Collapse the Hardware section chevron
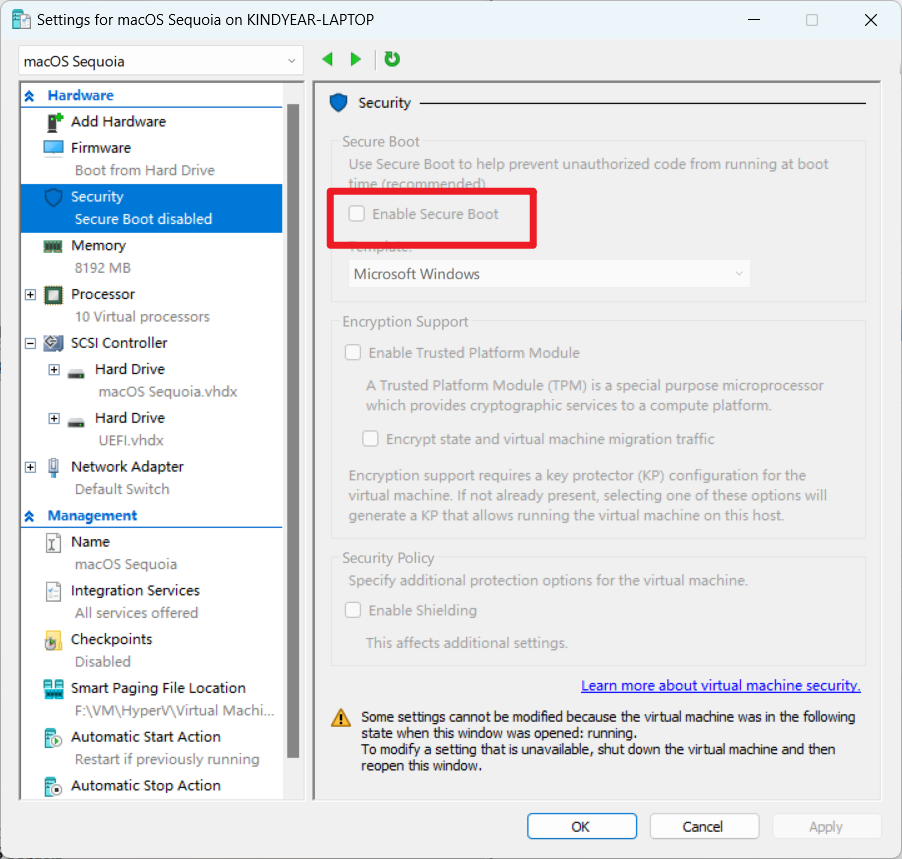Screen dimensions: 902x859 [x=30, y=96]
